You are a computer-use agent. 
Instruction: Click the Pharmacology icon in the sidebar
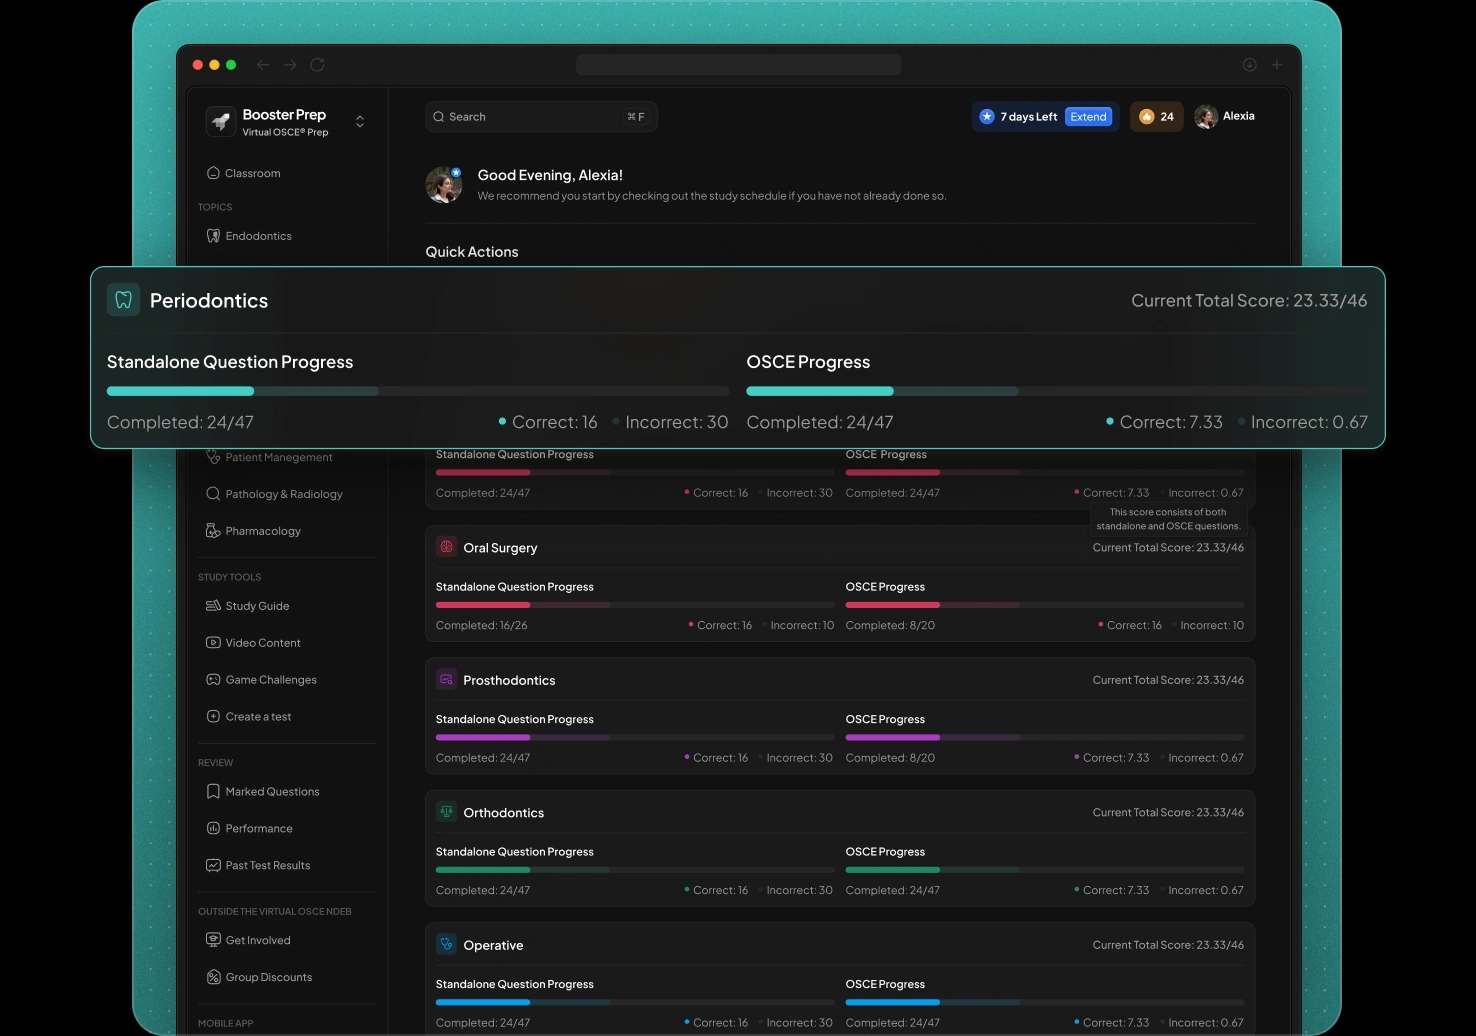tap(213, 531)
